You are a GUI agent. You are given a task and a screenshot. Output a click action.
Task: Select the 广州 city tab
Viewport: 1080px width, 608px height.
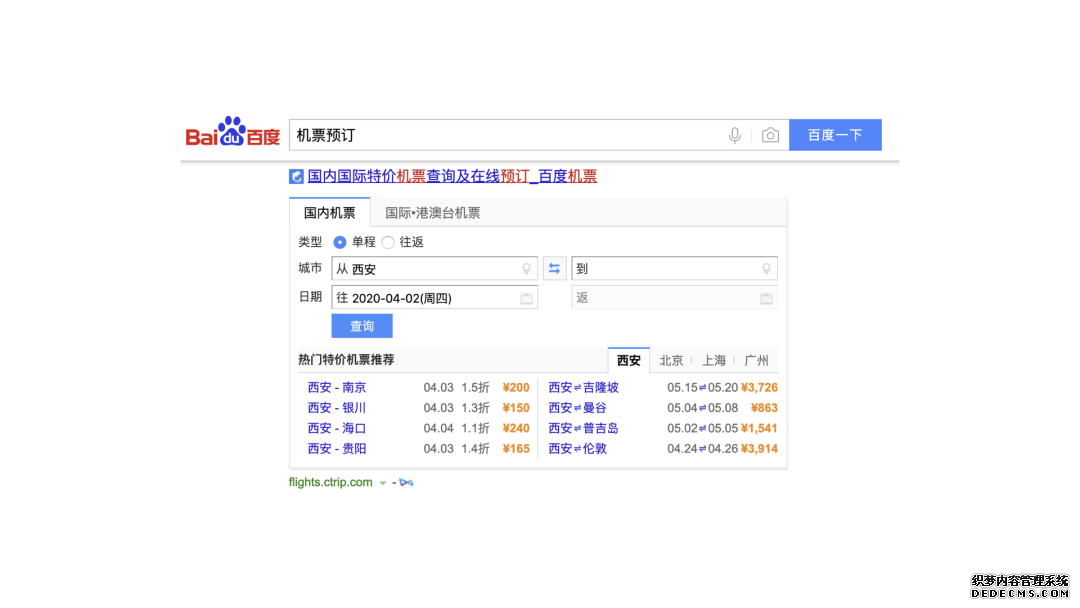(757, 360)
